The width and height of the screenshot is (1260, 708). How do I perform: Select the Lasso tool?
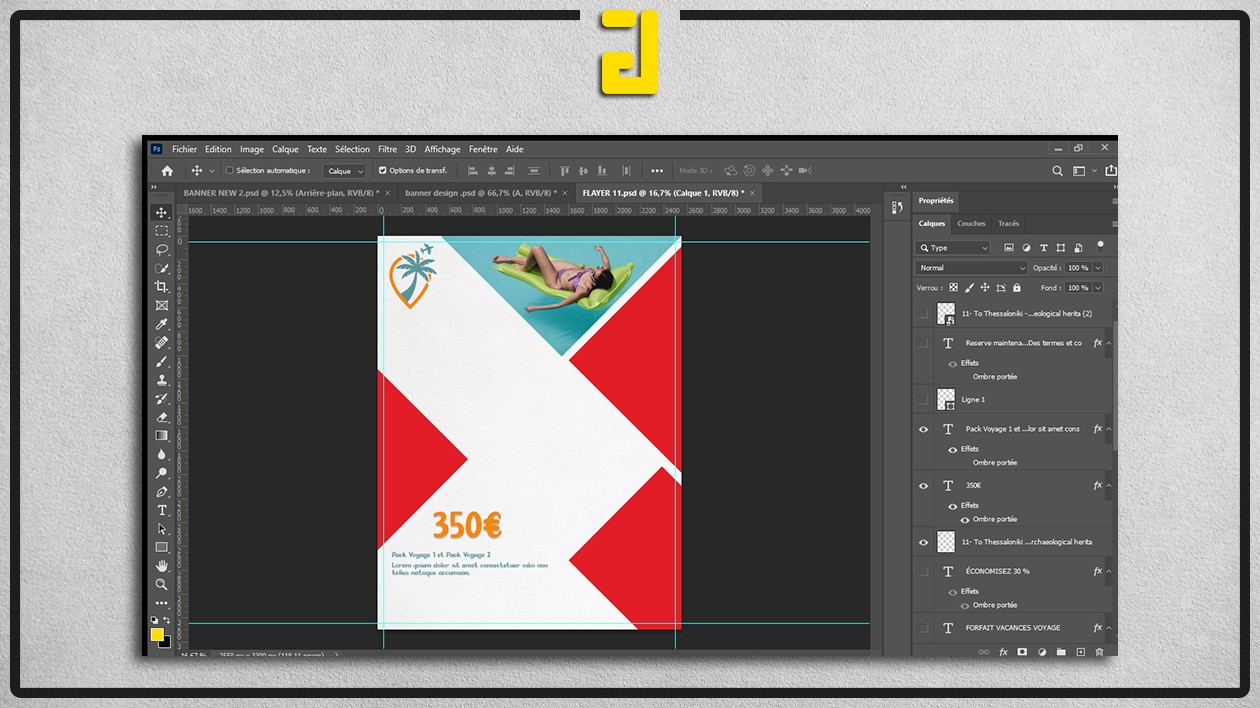tap(161, 249)
